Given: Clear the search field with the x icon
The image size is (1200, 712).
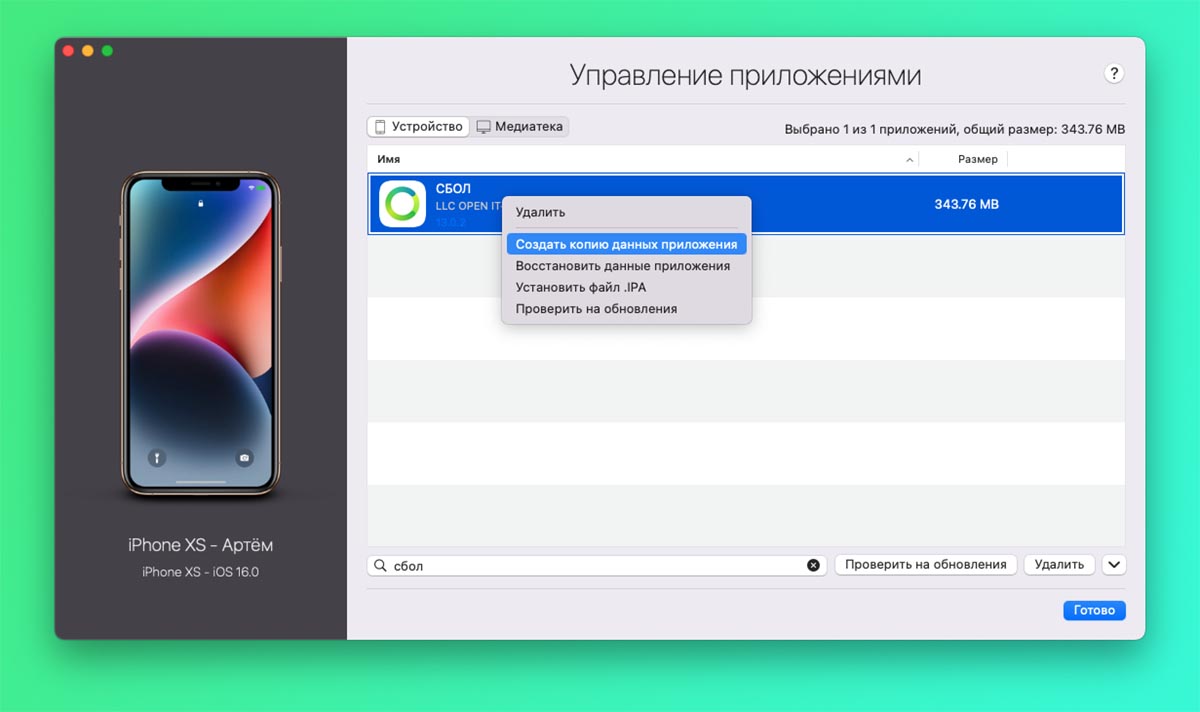Looking at the screenshot, I should click(x=813, y=565).
